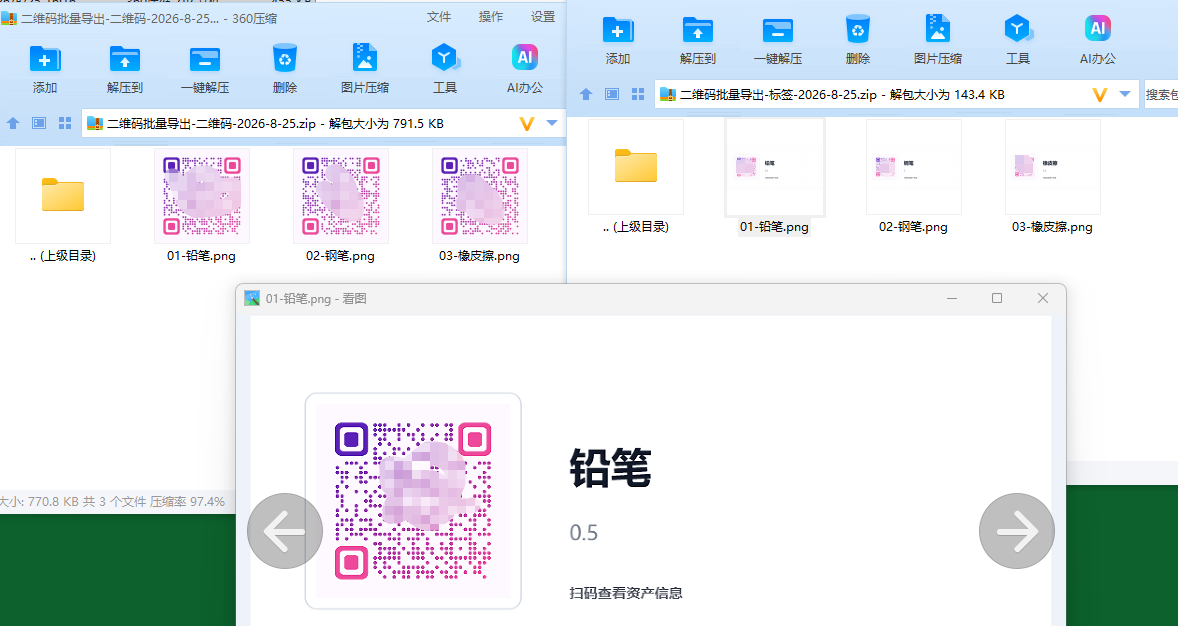Go up one level in right window

tap(586, 94)
